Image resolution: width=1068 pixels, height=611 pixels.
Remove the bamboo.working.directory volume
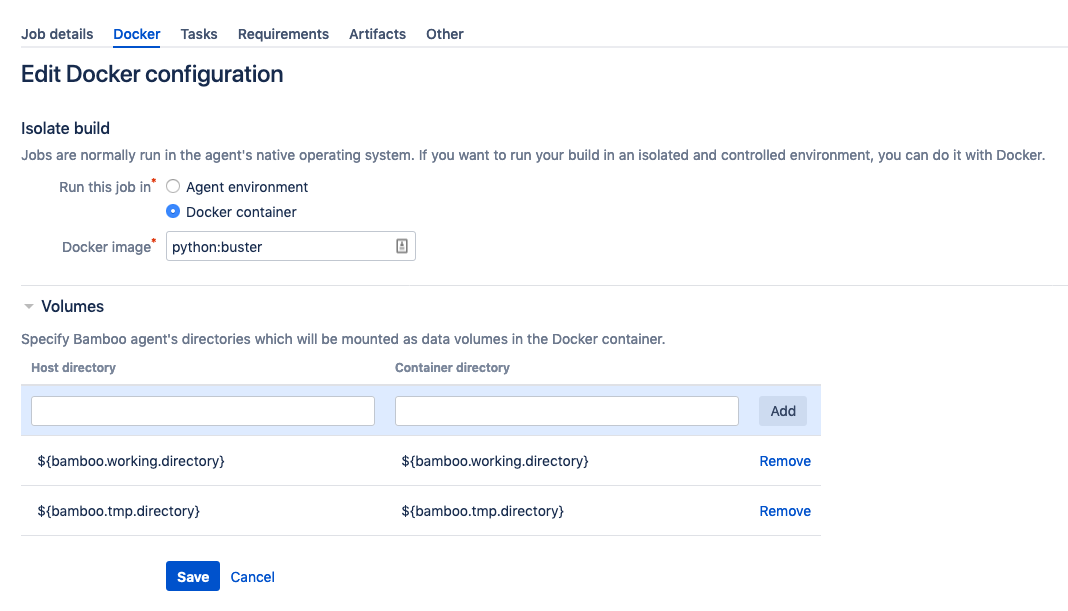point(785,461)
